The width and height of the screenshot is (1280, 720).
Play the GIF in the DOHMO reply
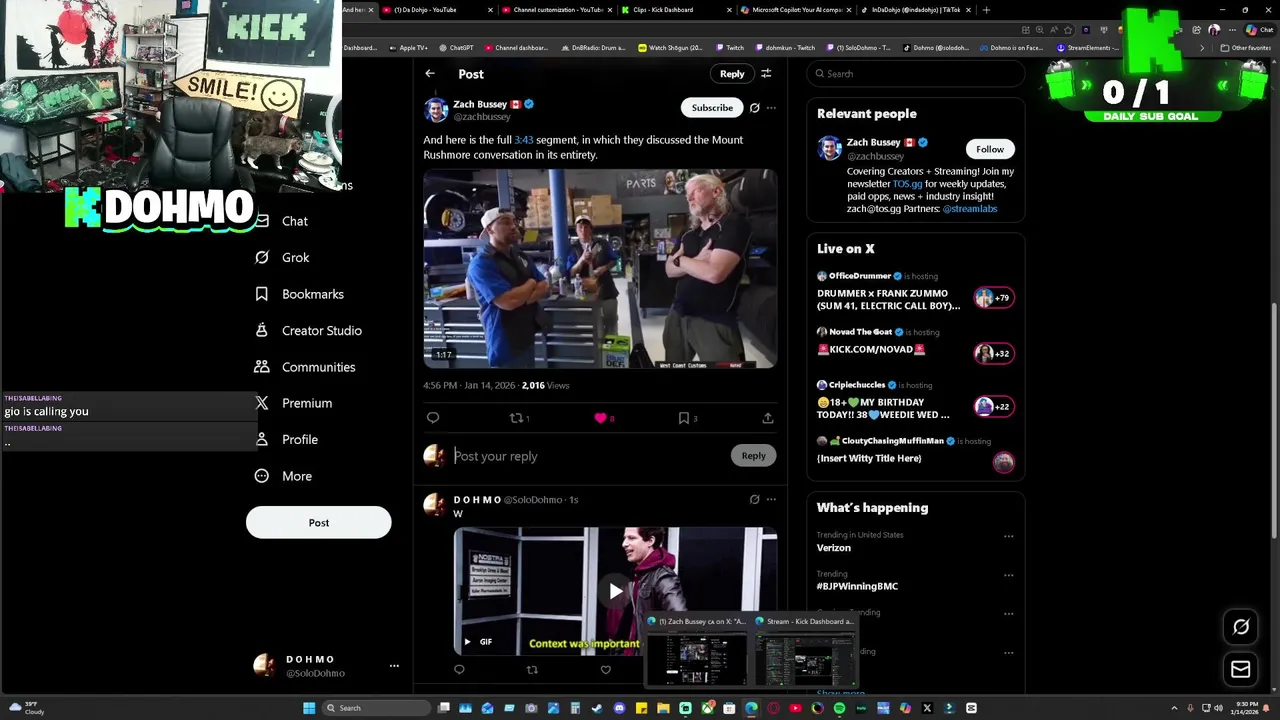click(x=615, y=590)
